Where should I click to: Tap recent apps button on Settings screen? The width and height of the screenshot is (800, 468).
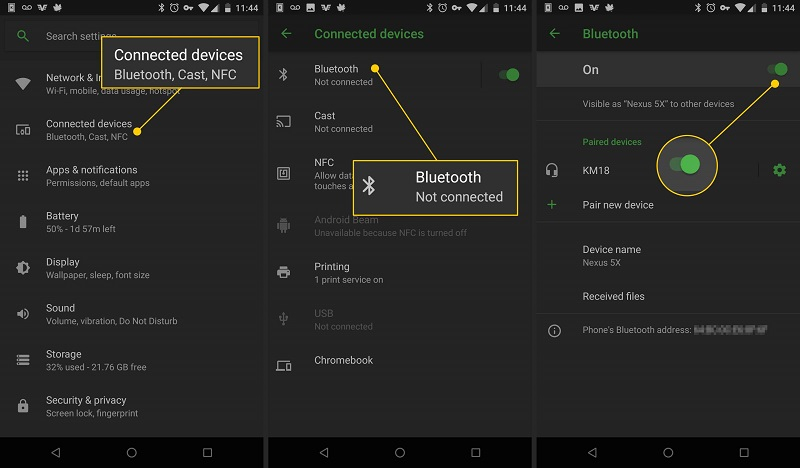click(208, 453)
